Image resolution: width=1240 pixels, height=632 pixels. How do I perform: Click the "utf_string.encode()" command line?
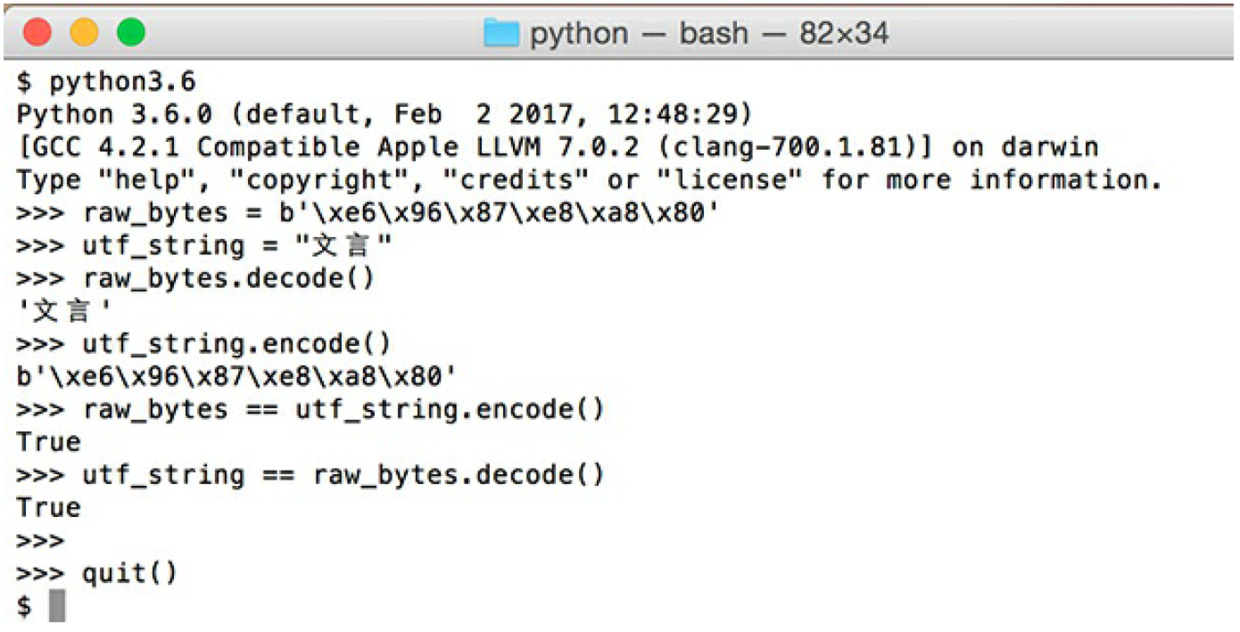204,344
